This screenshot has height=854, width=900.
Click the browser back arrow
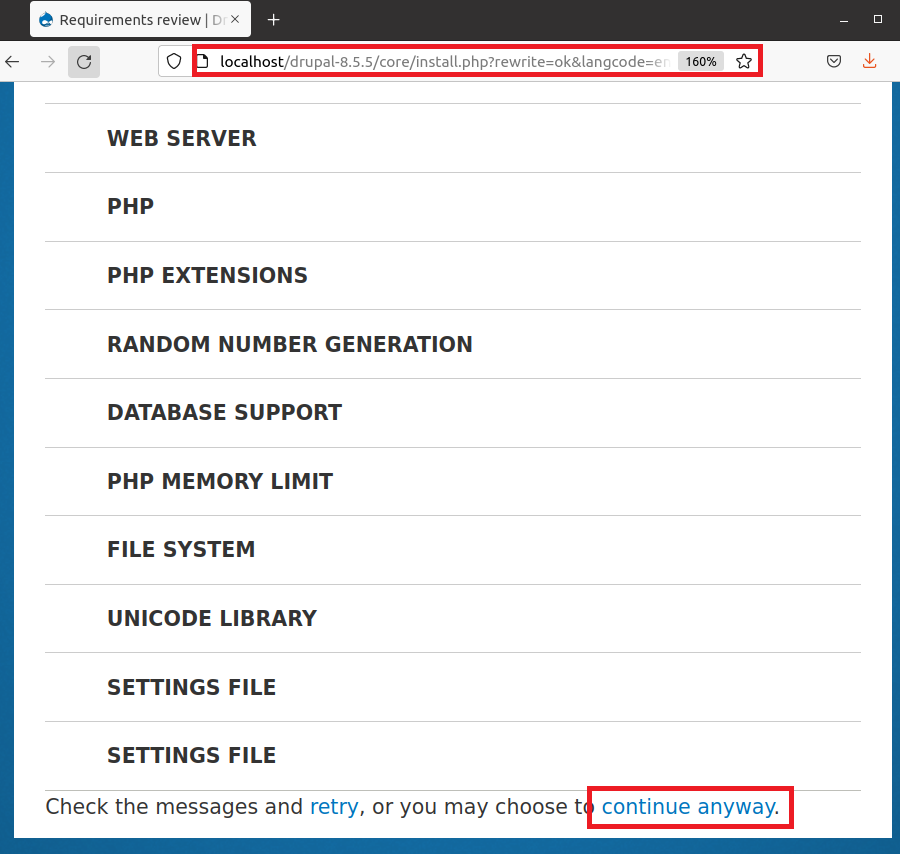click(12, 62)
